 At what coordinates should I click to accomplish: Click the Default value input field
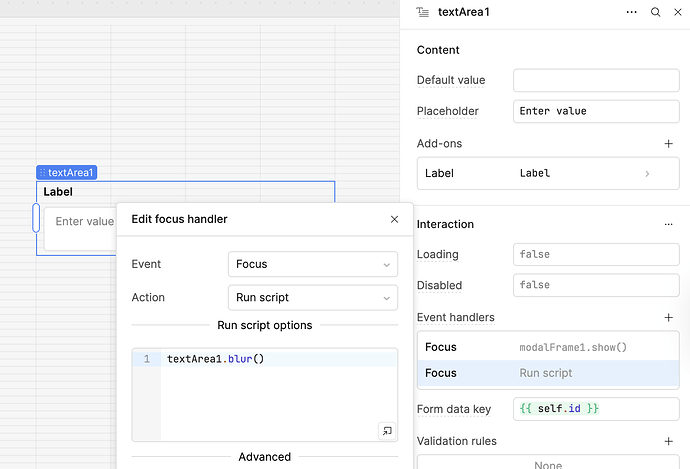595,80
